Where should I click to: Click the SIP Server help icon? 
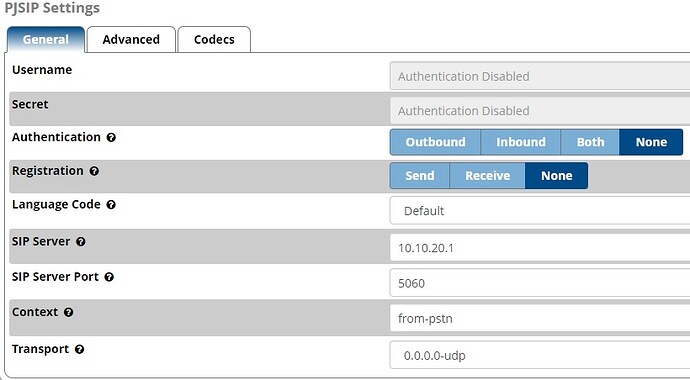click(x=81, y=242)
